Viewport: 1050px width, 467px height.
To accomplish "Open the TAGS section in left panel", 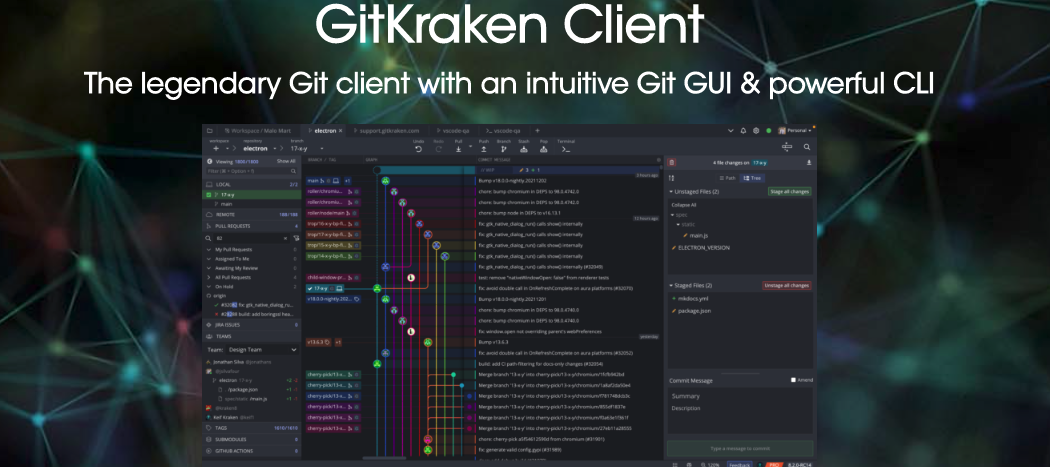I will pyautogui.click(x=252, y=427).
